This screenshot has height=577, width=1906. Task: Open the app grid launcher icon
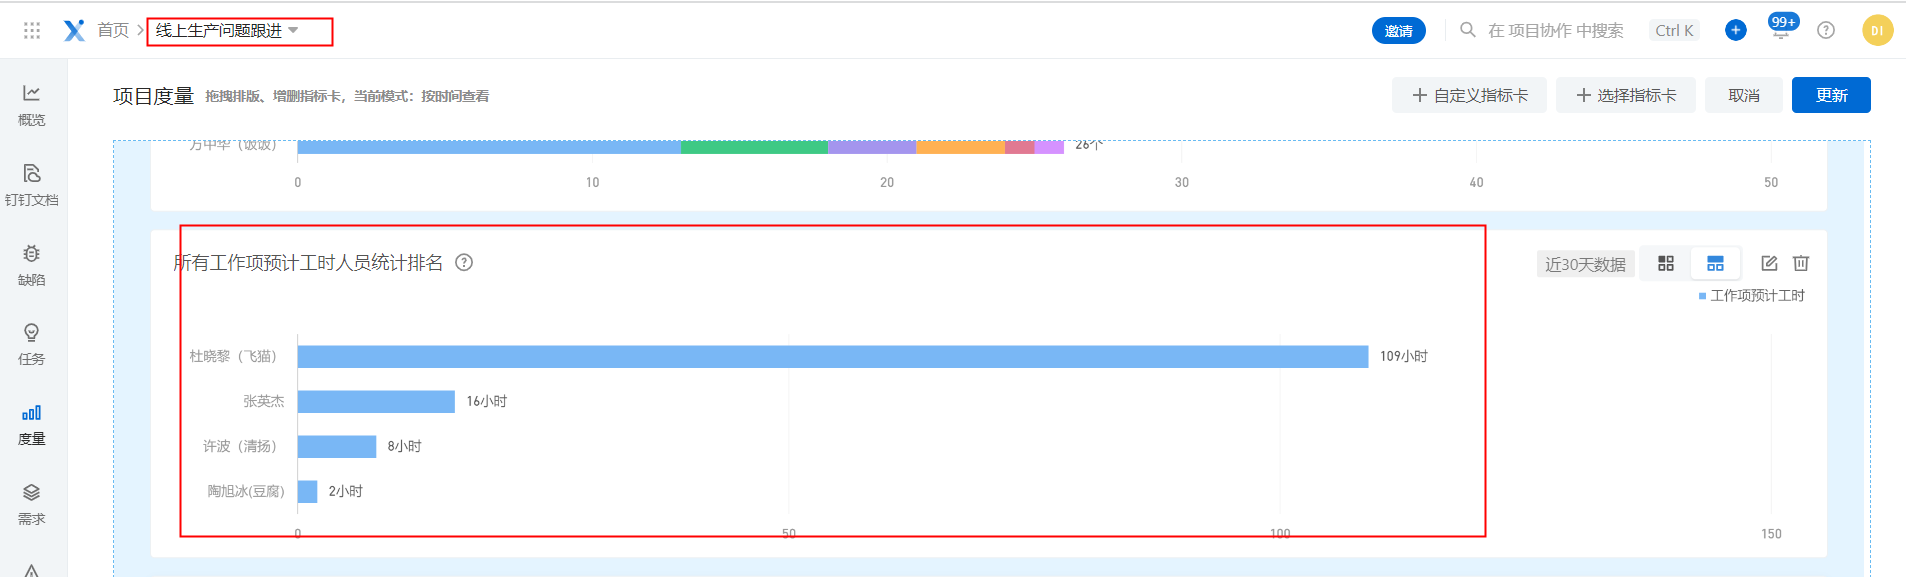tap(32, 31)
